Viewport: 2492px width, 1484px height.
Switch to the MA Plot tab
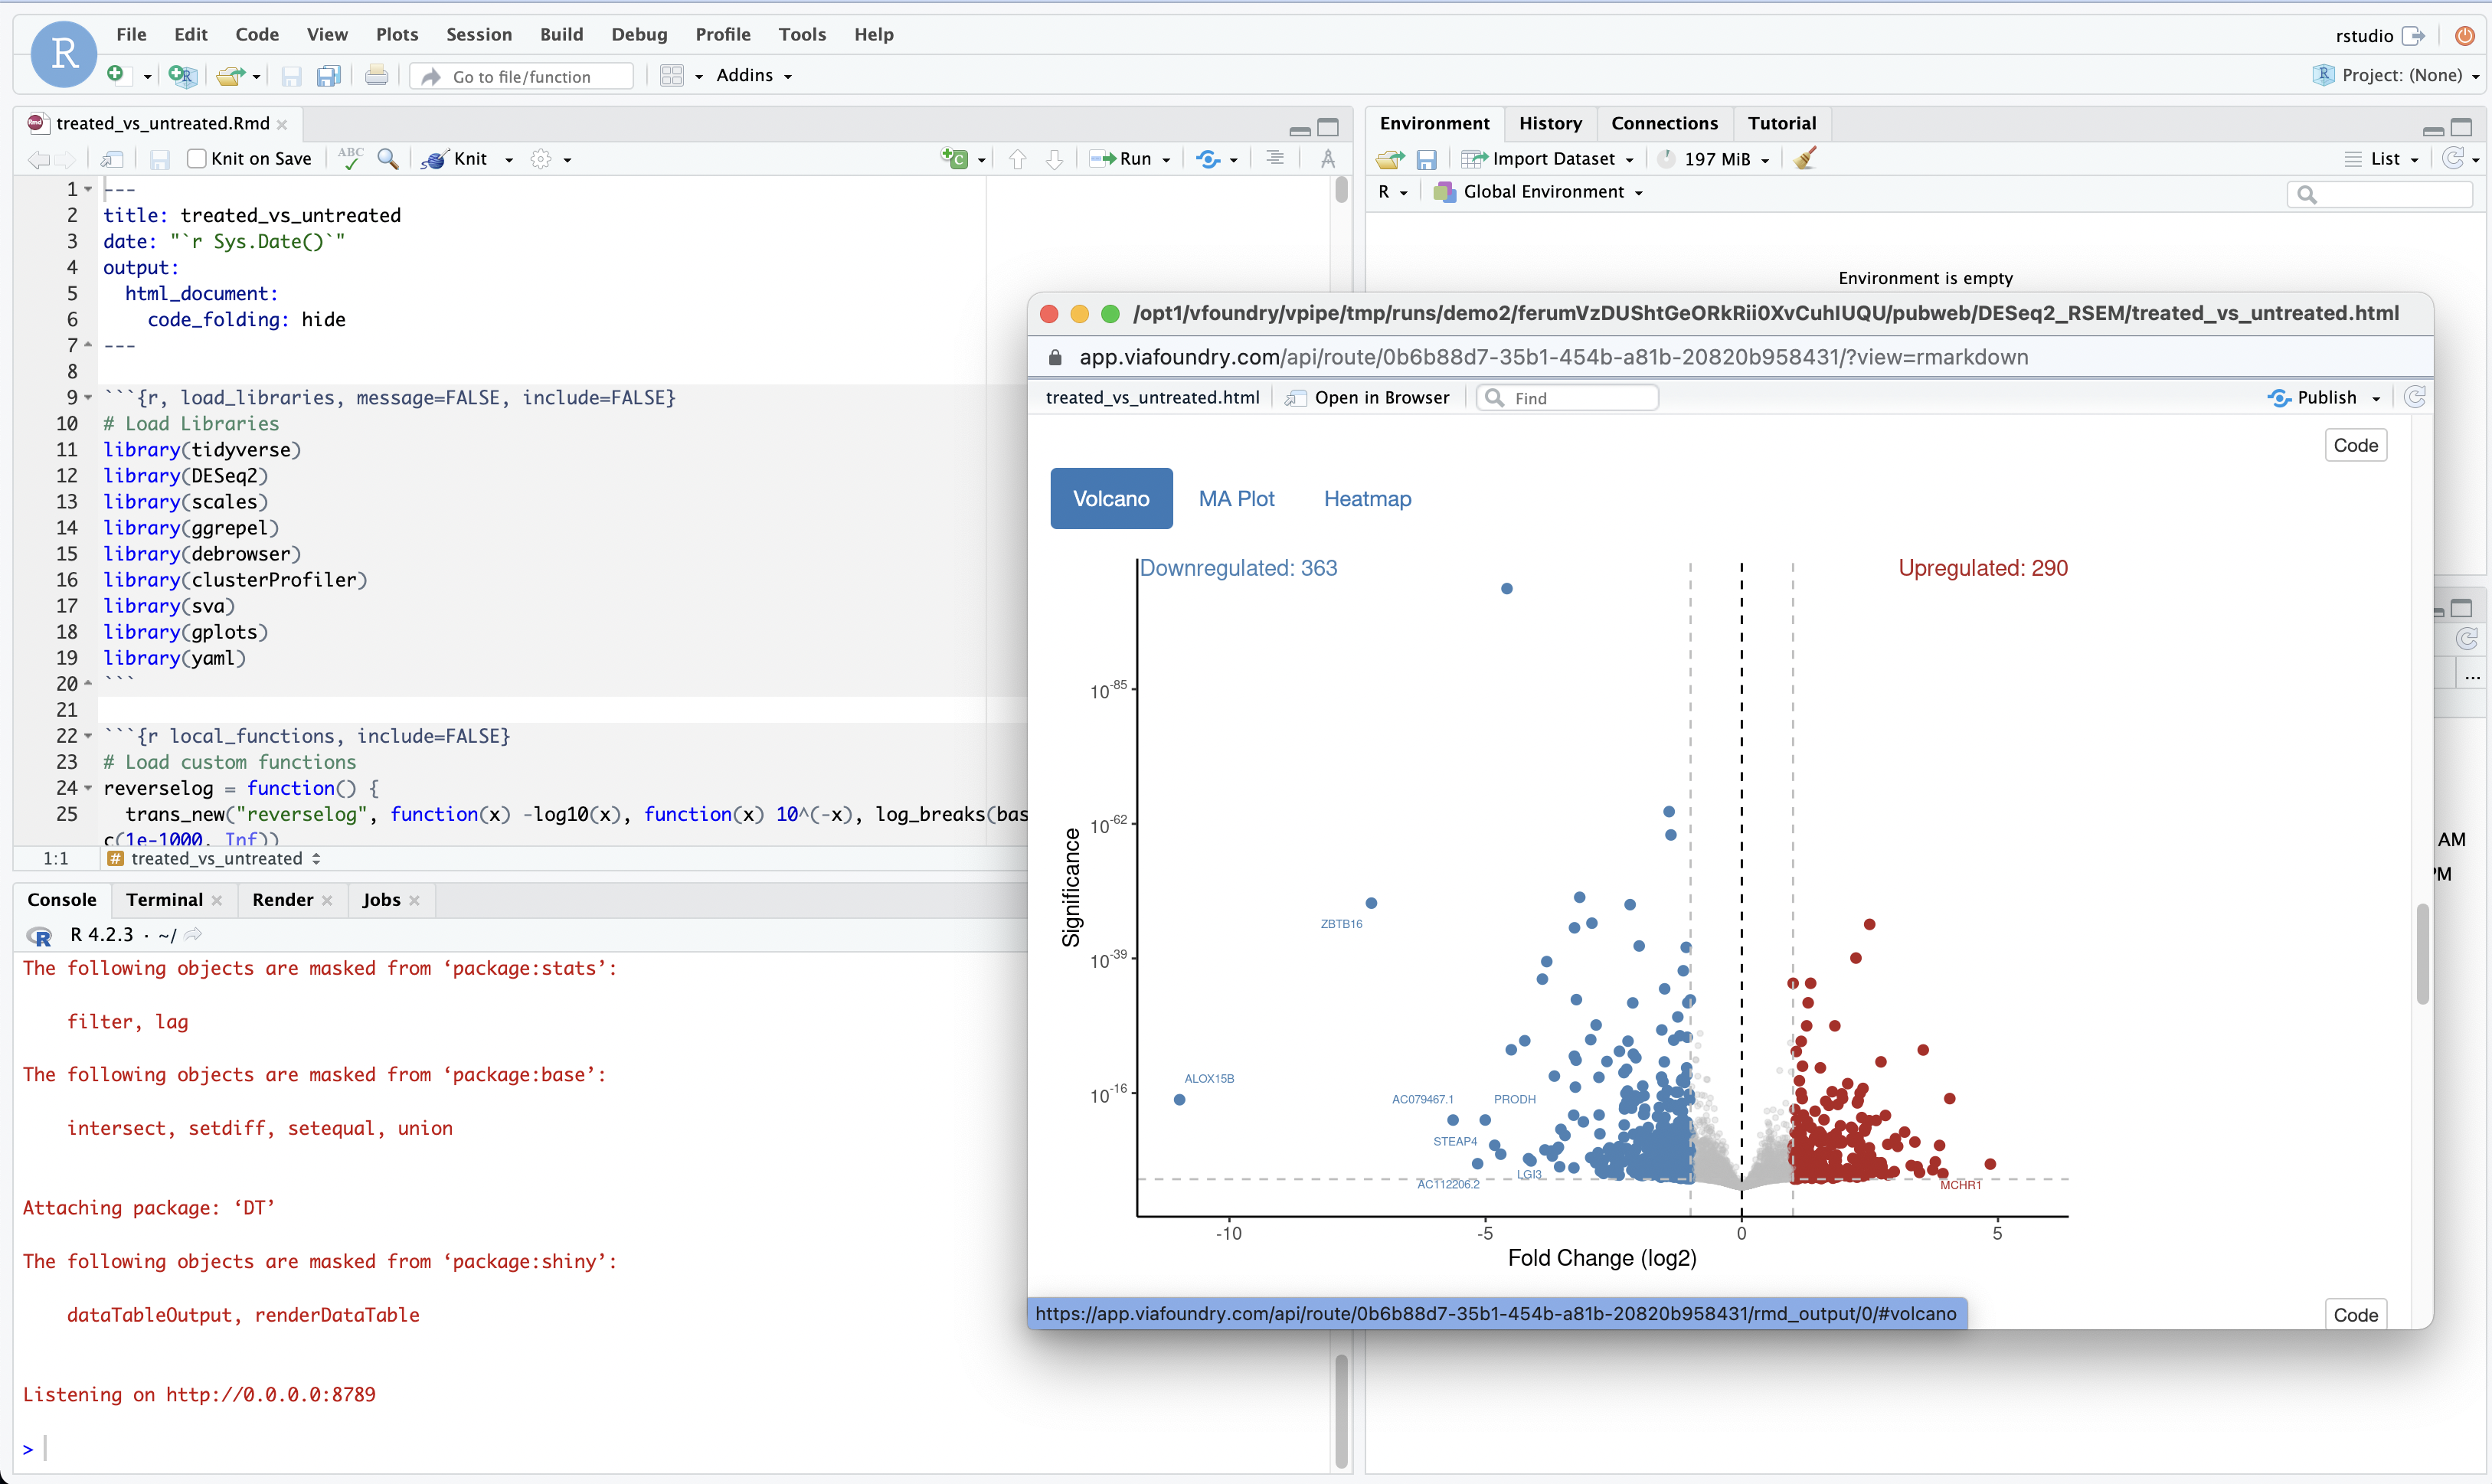tap(1236, 498)
